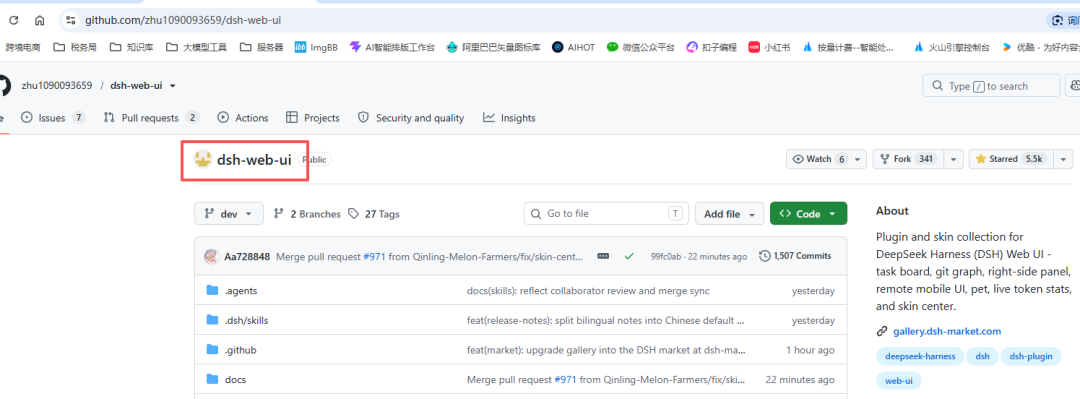Click the Fork button
Viewport: 1080px width, 399px height.
[x=908, y=159]
